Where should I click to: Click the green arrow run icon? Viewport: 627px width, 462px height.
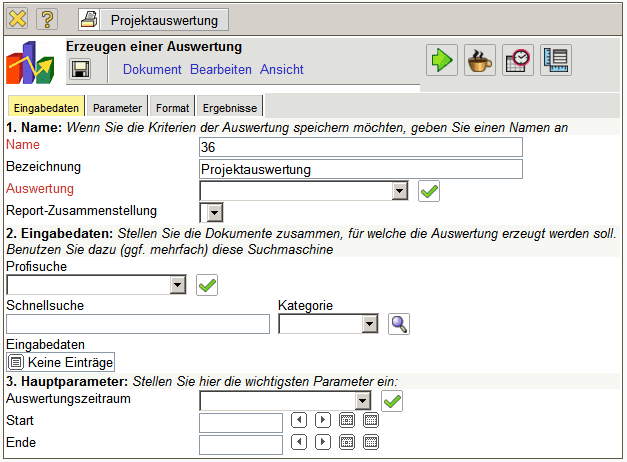click(x=442, y=60)
